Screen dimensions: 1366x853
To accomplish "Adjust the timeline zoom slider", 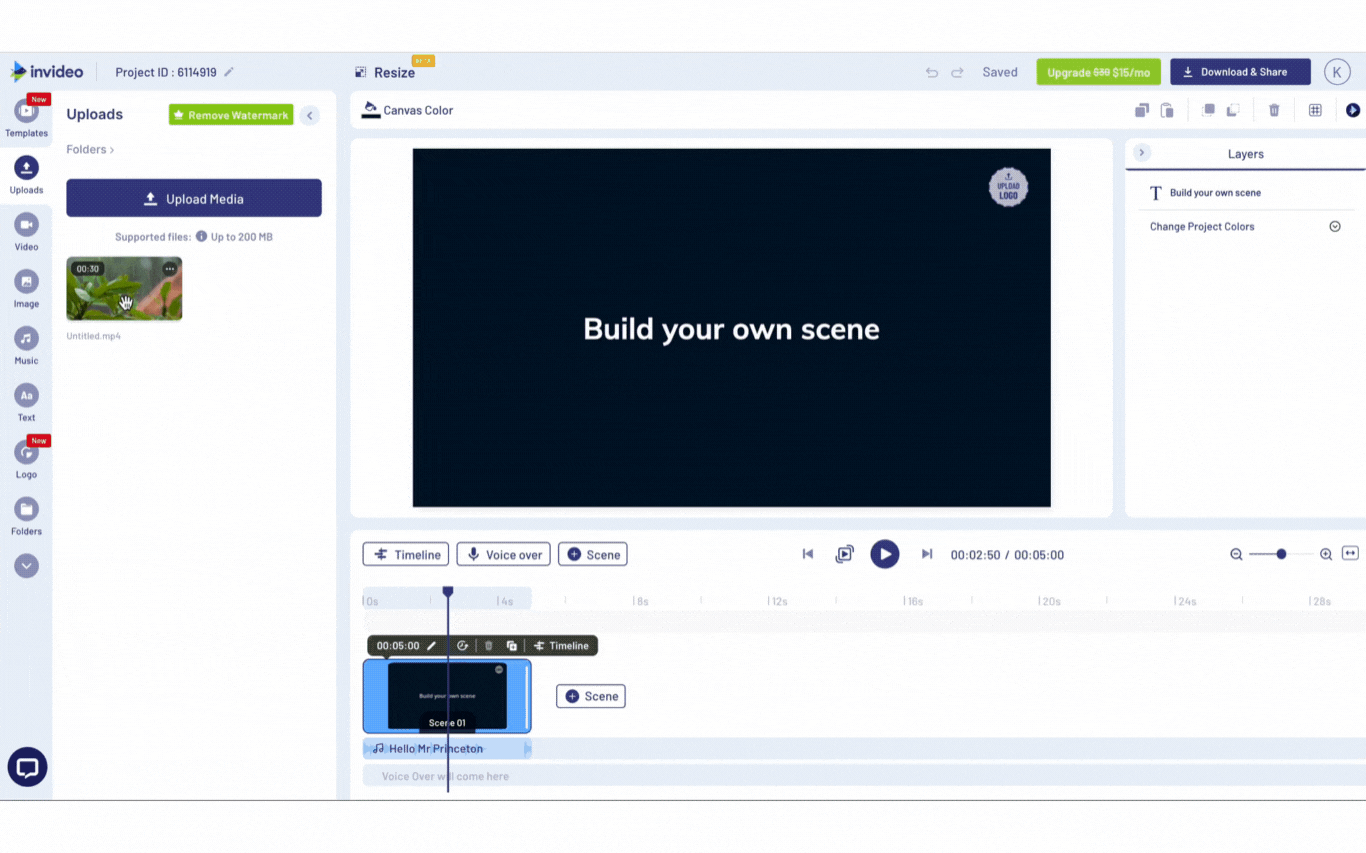I will pyautogui.click(x=1281, y=553).
